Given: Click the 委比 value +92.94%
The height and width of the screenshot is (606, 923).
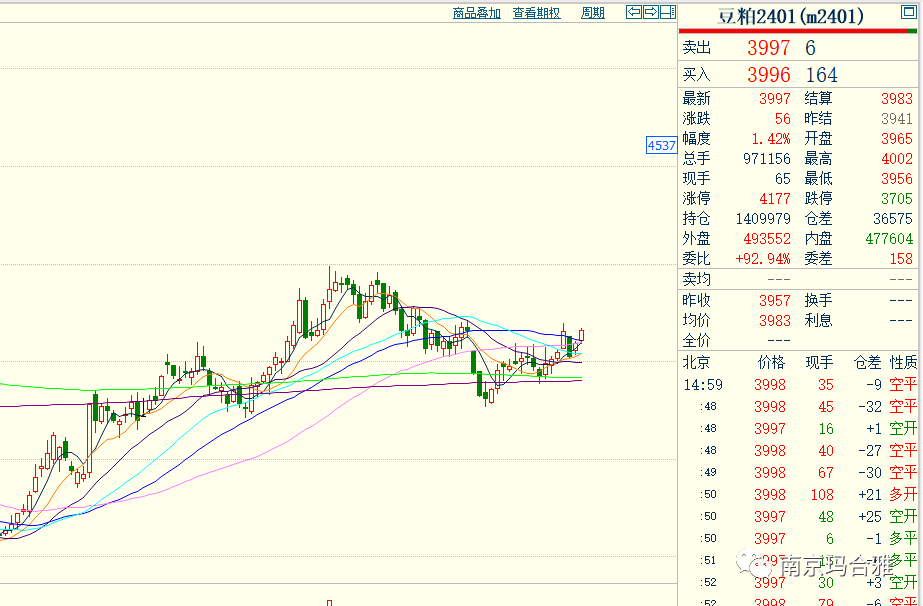Looking at the screenshot, I should click(x=763, y=259).
